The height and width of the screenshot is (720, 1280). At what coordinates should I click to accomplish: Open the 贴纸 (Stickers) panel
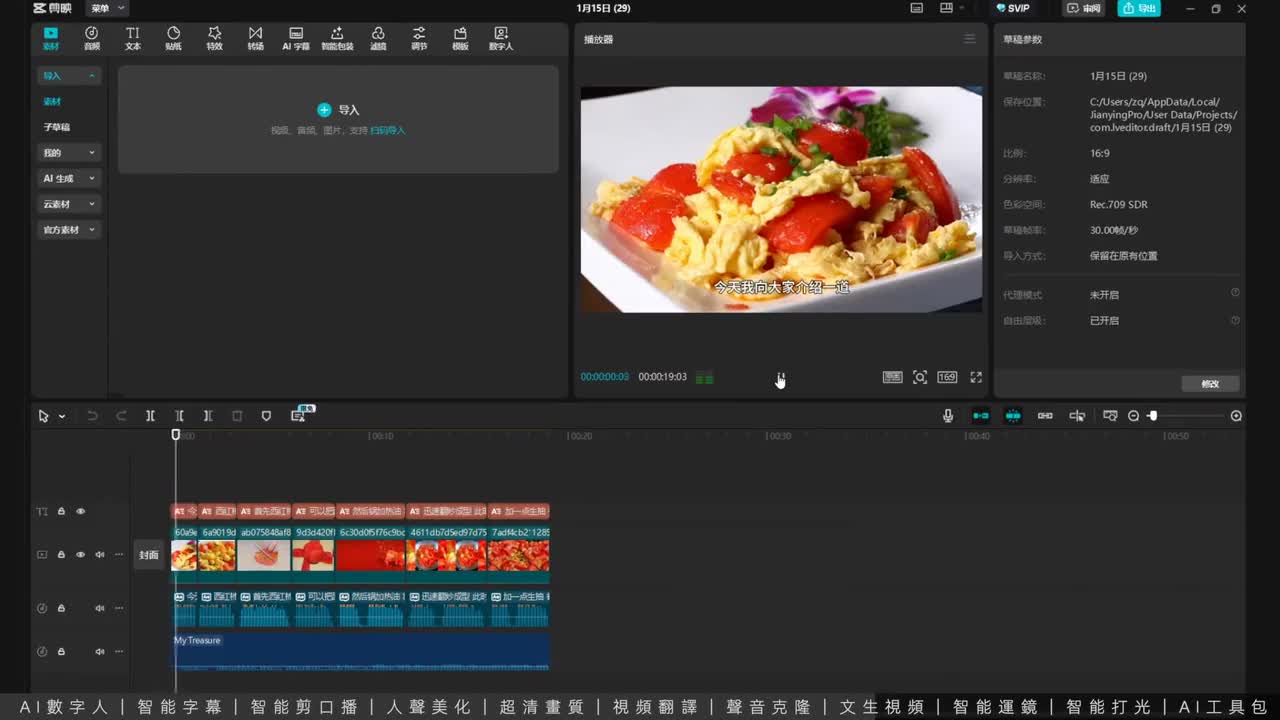tap(173, 38)
